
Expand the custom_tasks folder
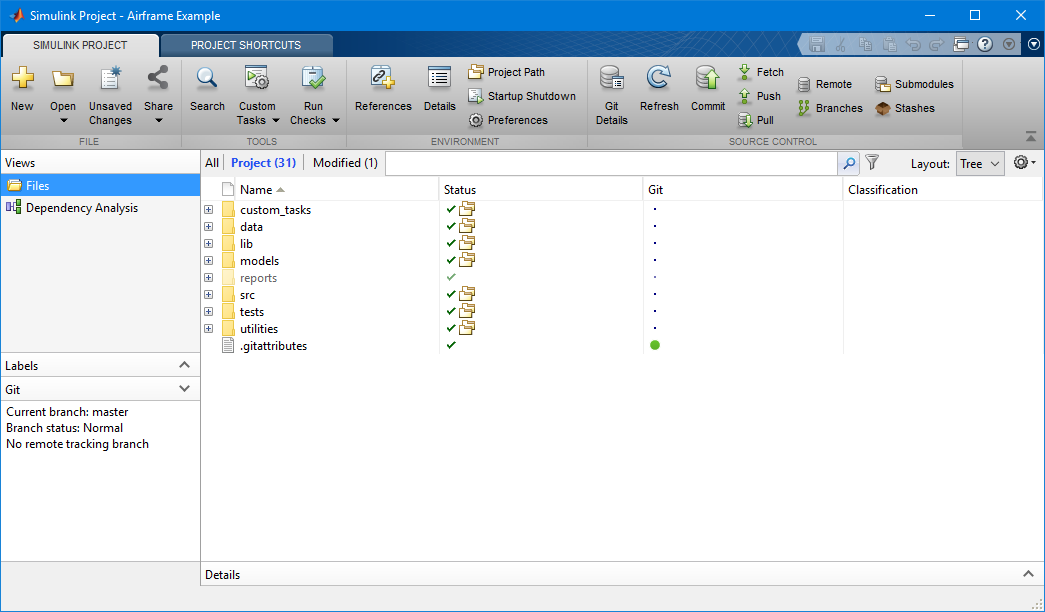coord(209,209)
